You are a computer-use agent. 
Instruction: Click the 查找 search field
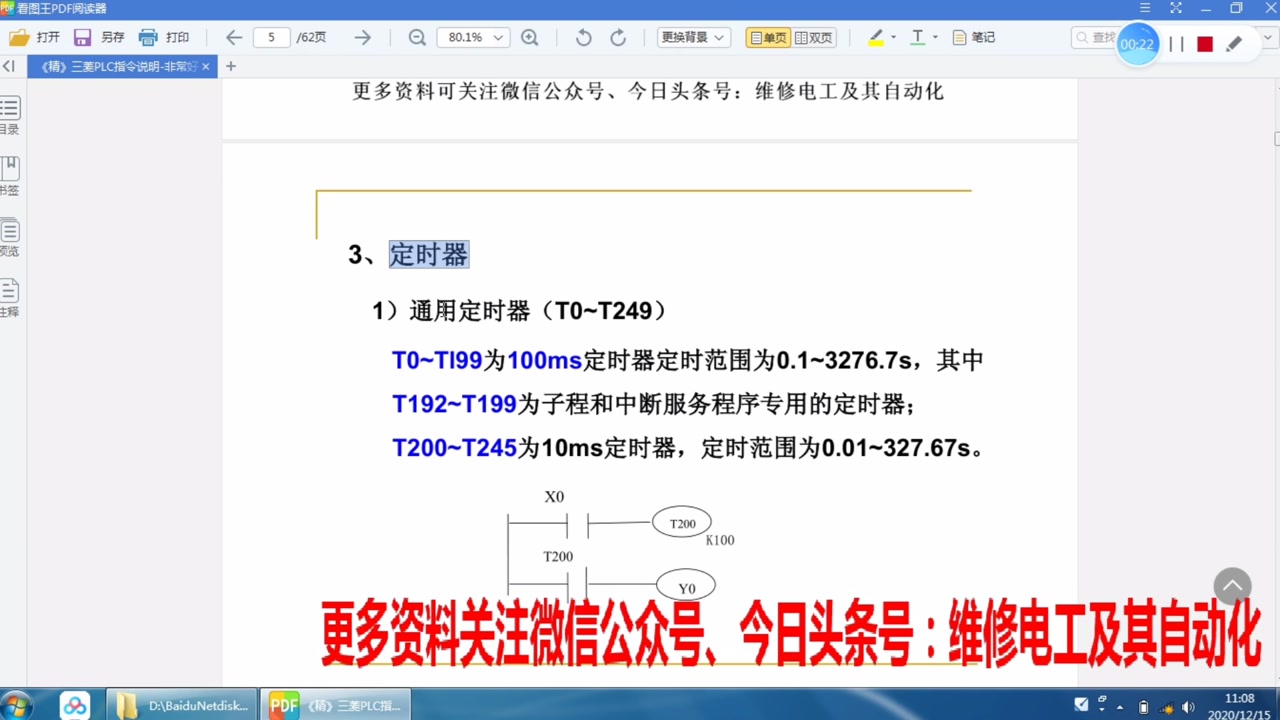click(1094, 37)
